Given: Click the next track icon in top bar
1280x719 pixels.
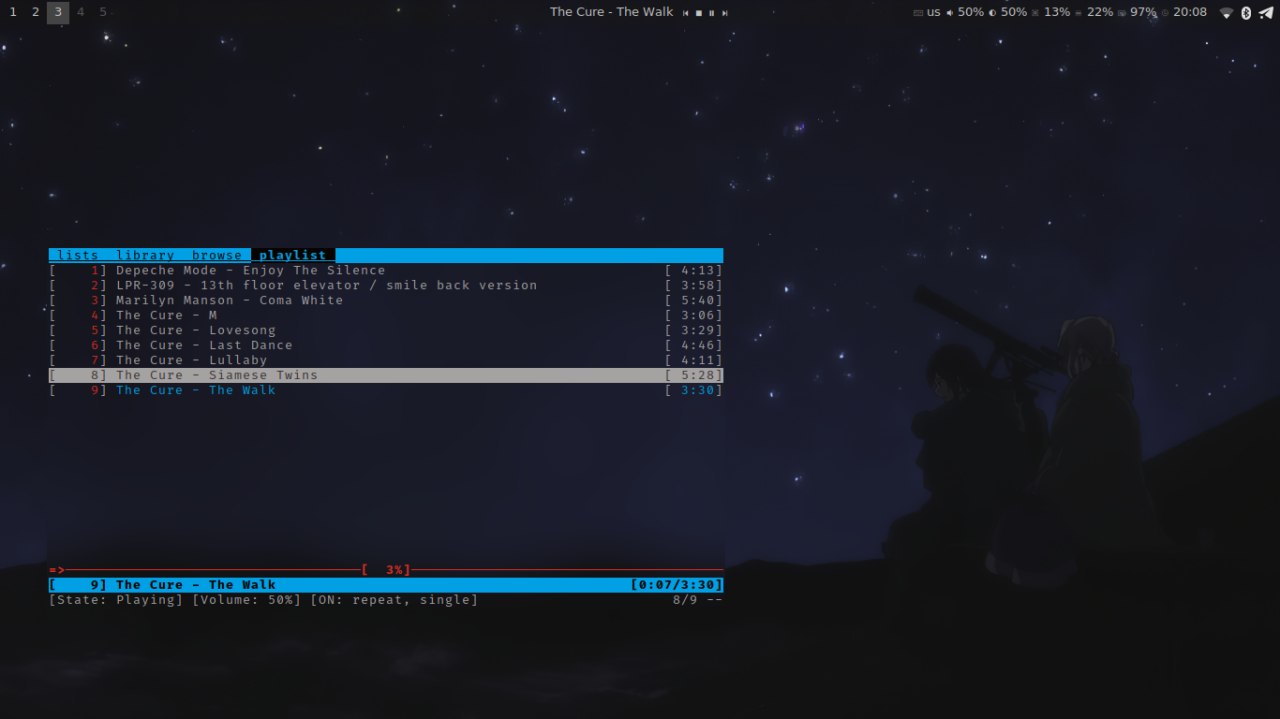Looking at the screenshot, I should point(725,13).
